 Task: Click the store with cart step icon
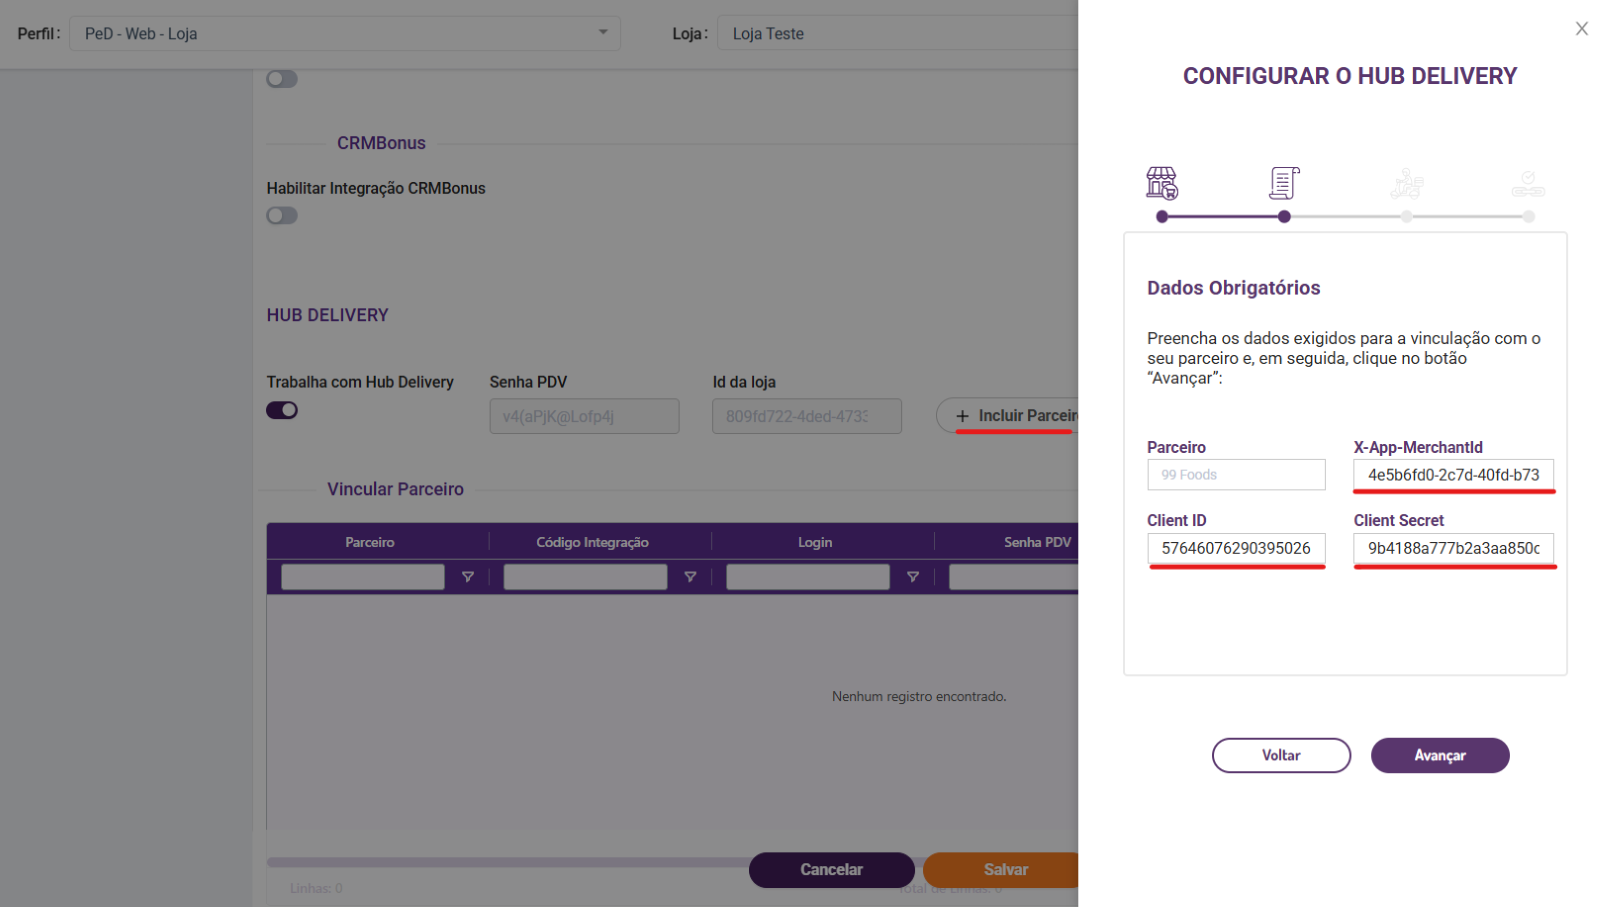coord(1161,184)
